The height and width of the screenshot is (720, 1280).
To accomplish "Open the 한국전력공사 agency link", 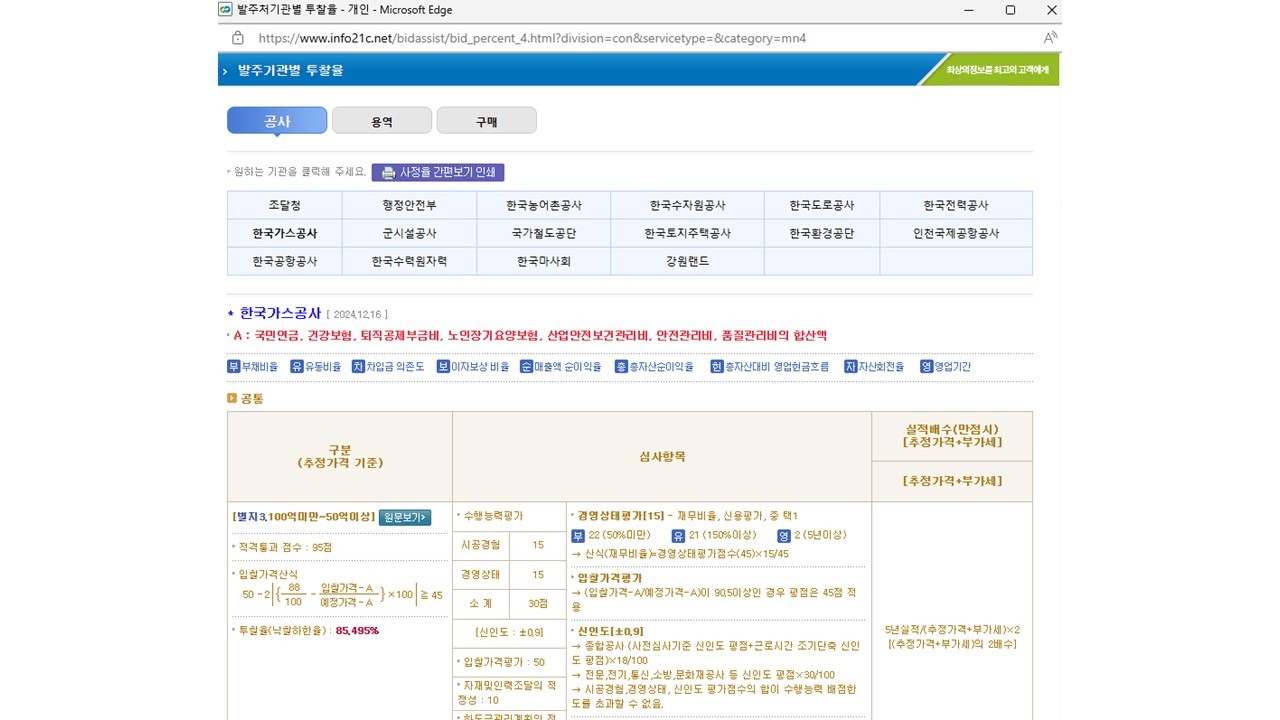I will click(x=955, y=205).
